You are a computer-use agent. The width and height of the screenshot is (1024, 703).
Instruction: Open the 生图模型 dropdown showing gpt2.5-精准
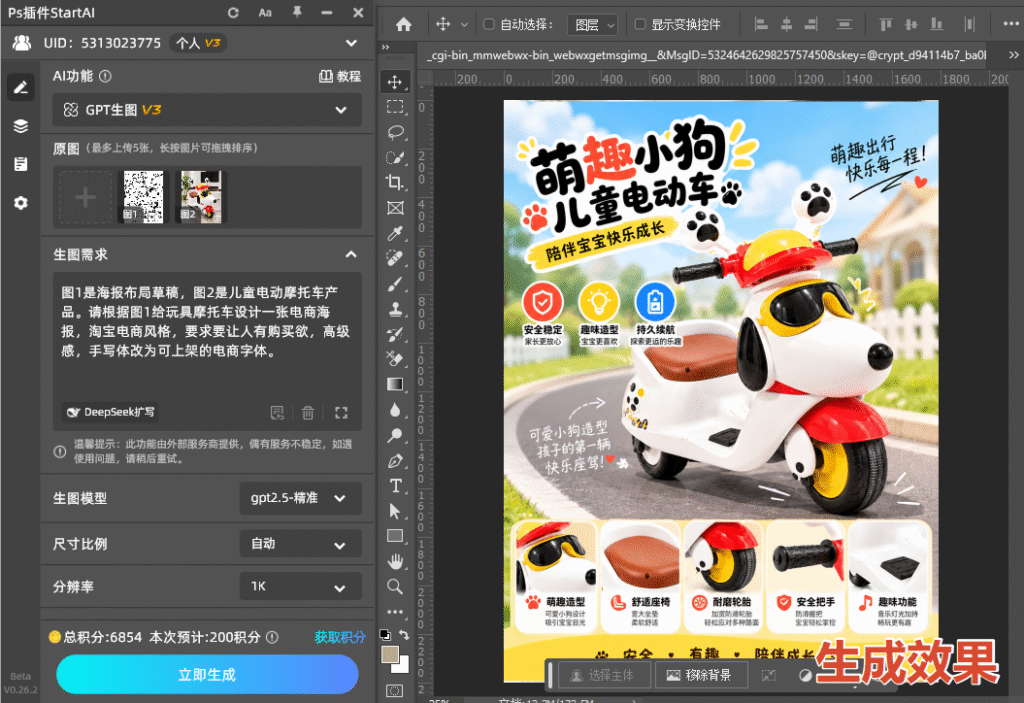click(x=300, y=499)
